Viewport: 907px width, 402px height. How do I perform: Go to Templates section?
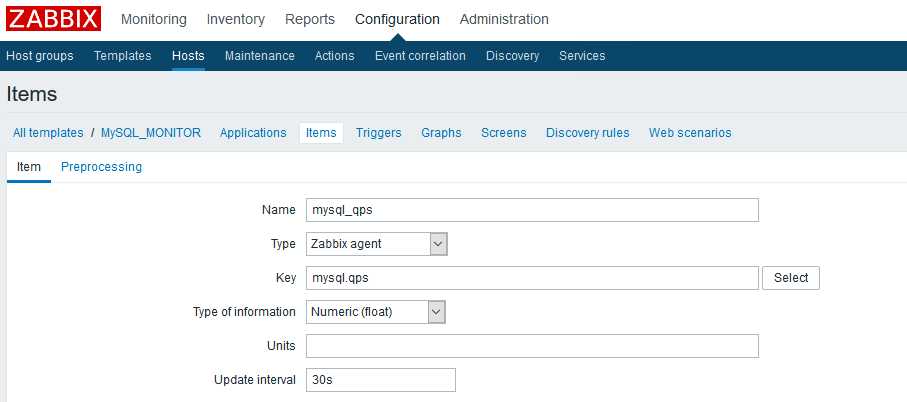(x=123, y=56)
